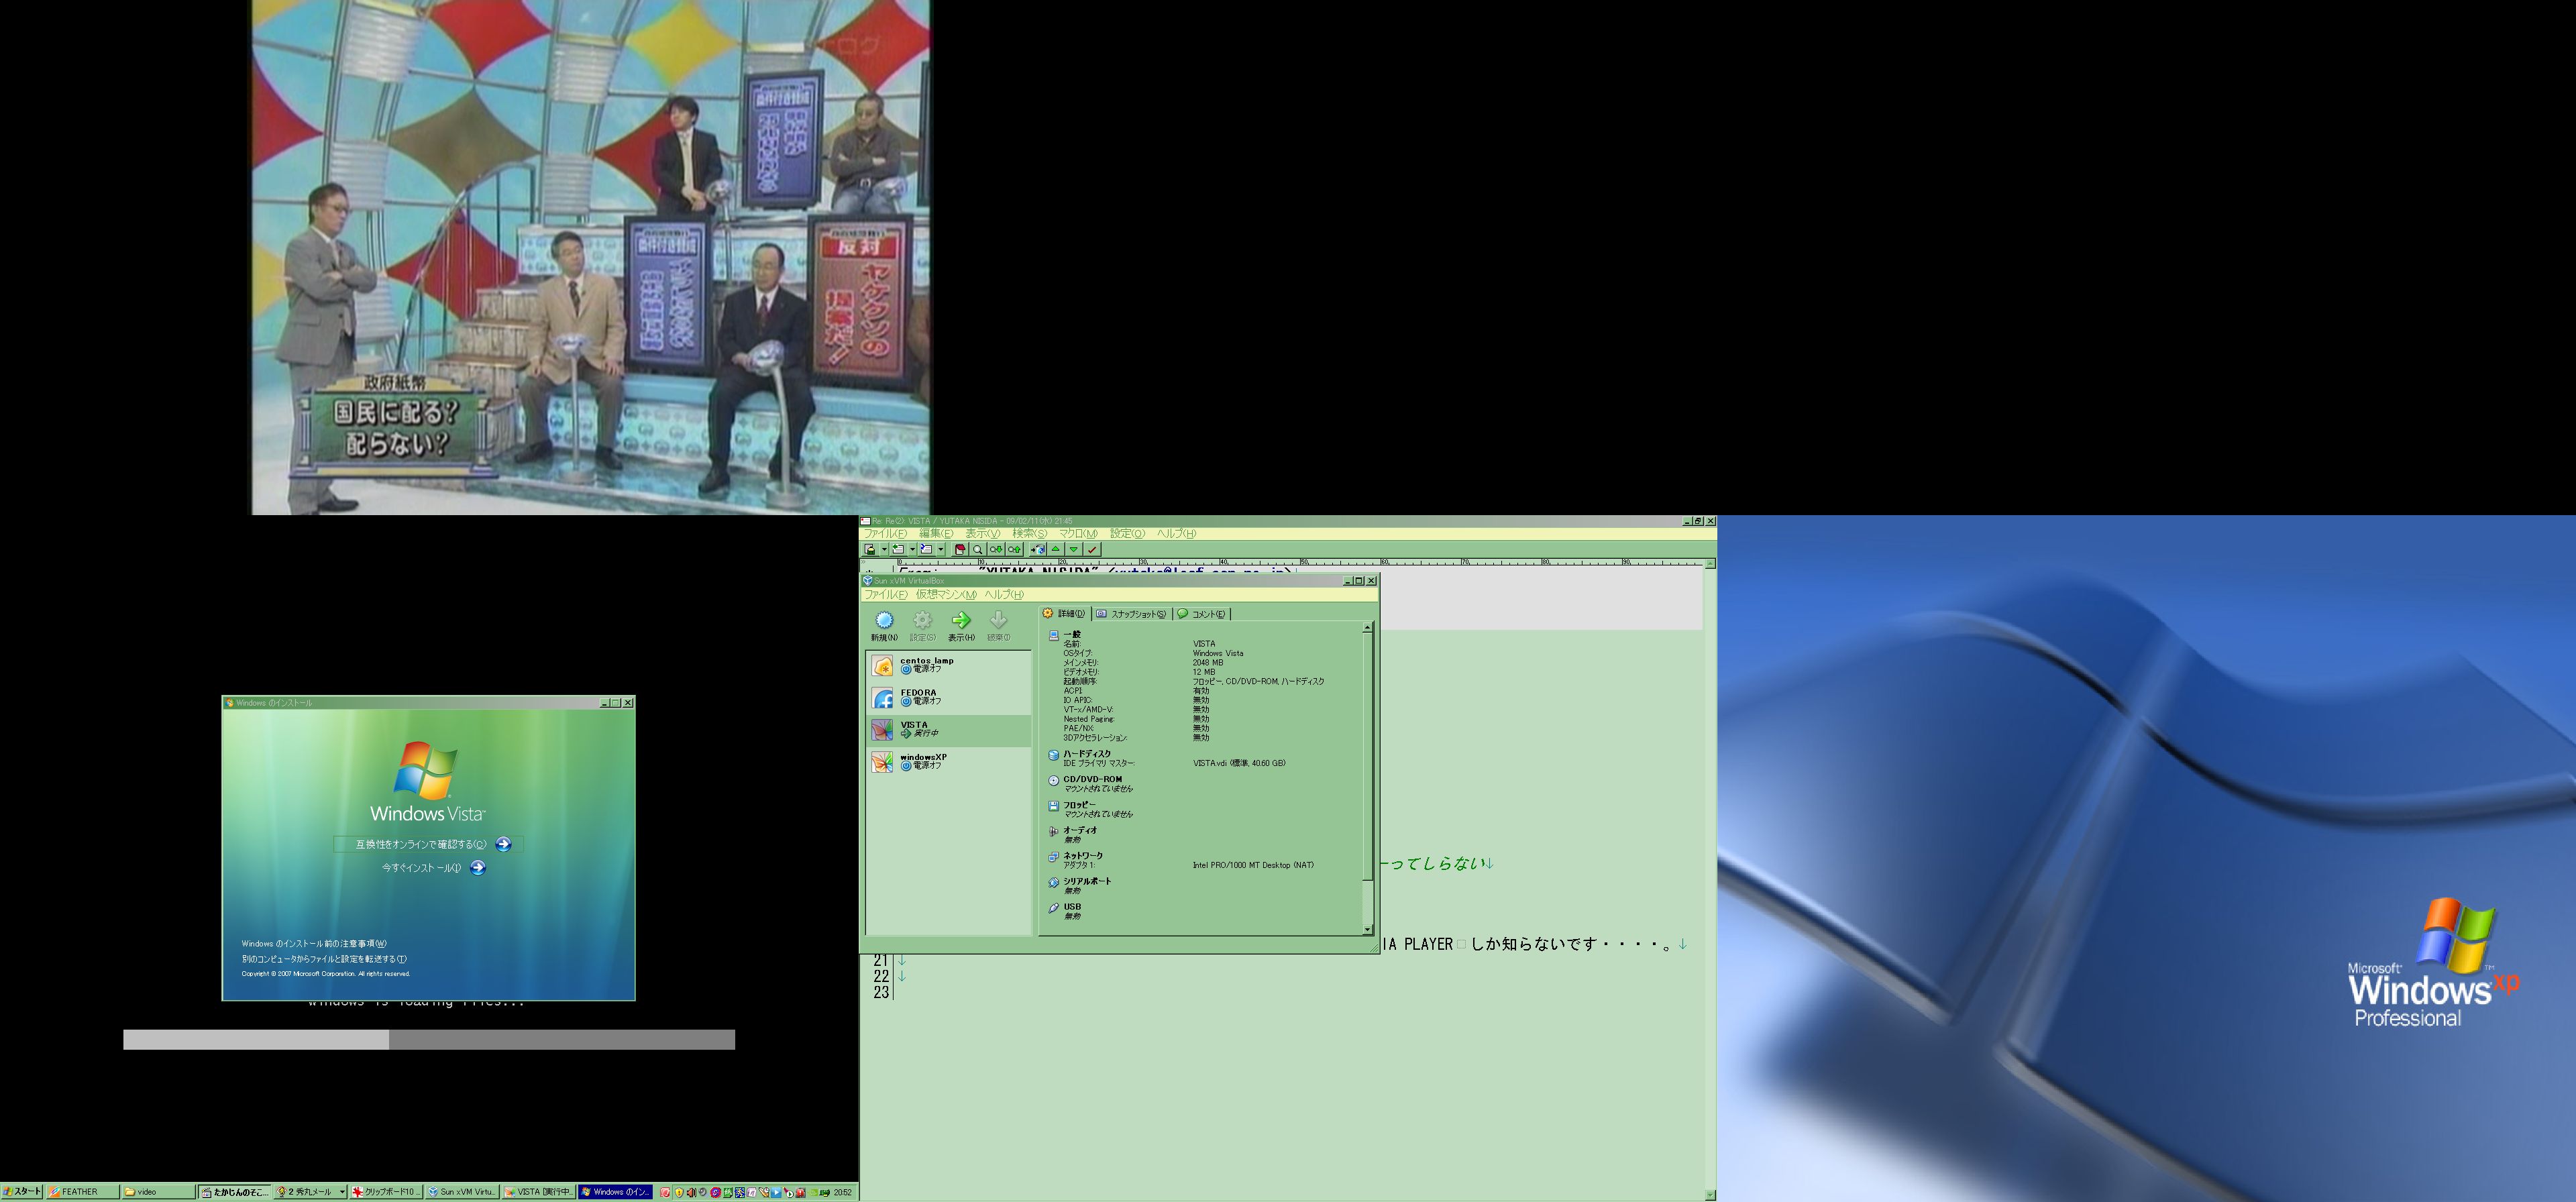Click the red checkmark toolbar icon
This screenshot has height=1202, width=2576.
click(1092, 549)
